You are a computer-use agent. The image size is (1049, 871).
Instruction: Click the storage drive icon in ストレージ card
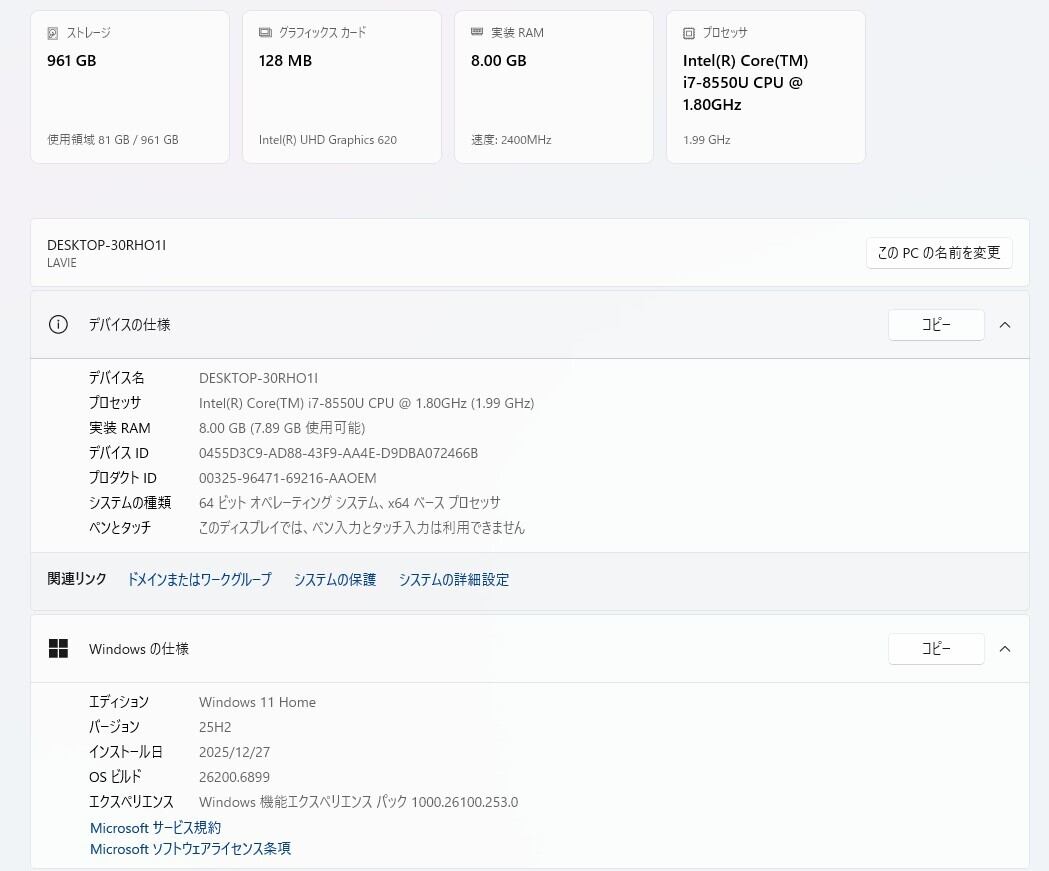[53, 33]
